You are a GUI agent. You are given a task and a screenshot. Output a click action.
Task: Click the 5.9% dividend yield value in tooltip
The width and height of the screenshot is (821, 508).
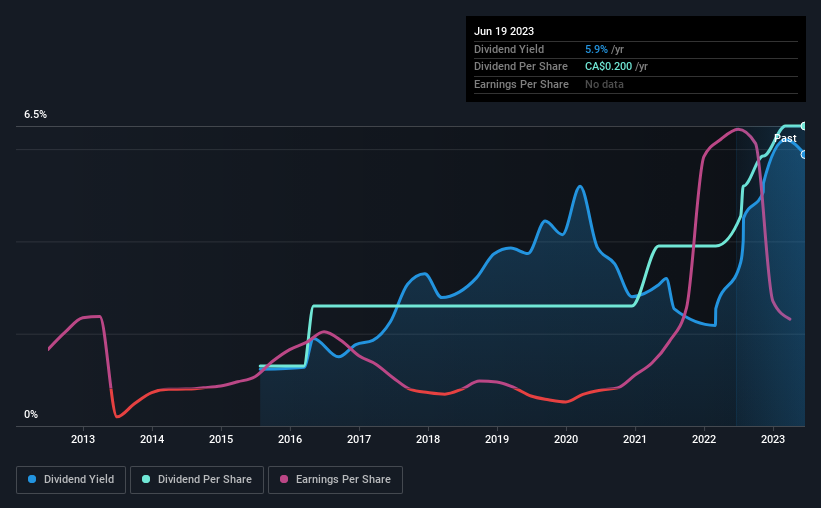596,49
